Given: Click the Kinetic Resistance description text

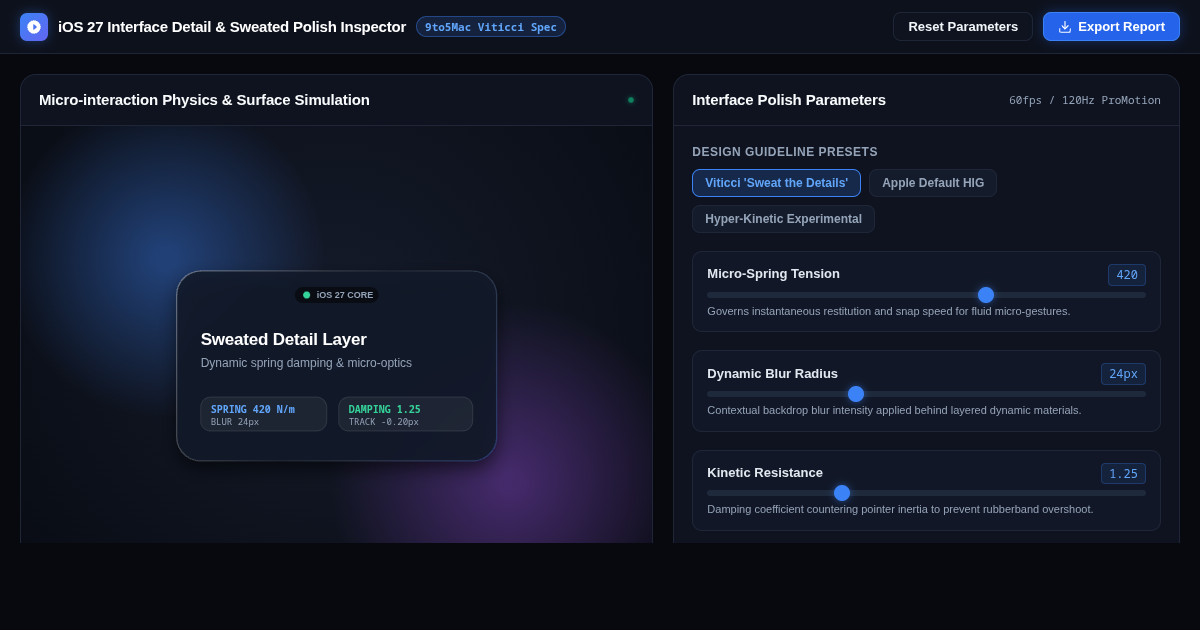Looking at the screenshot, I should click(x=900, y=509).
